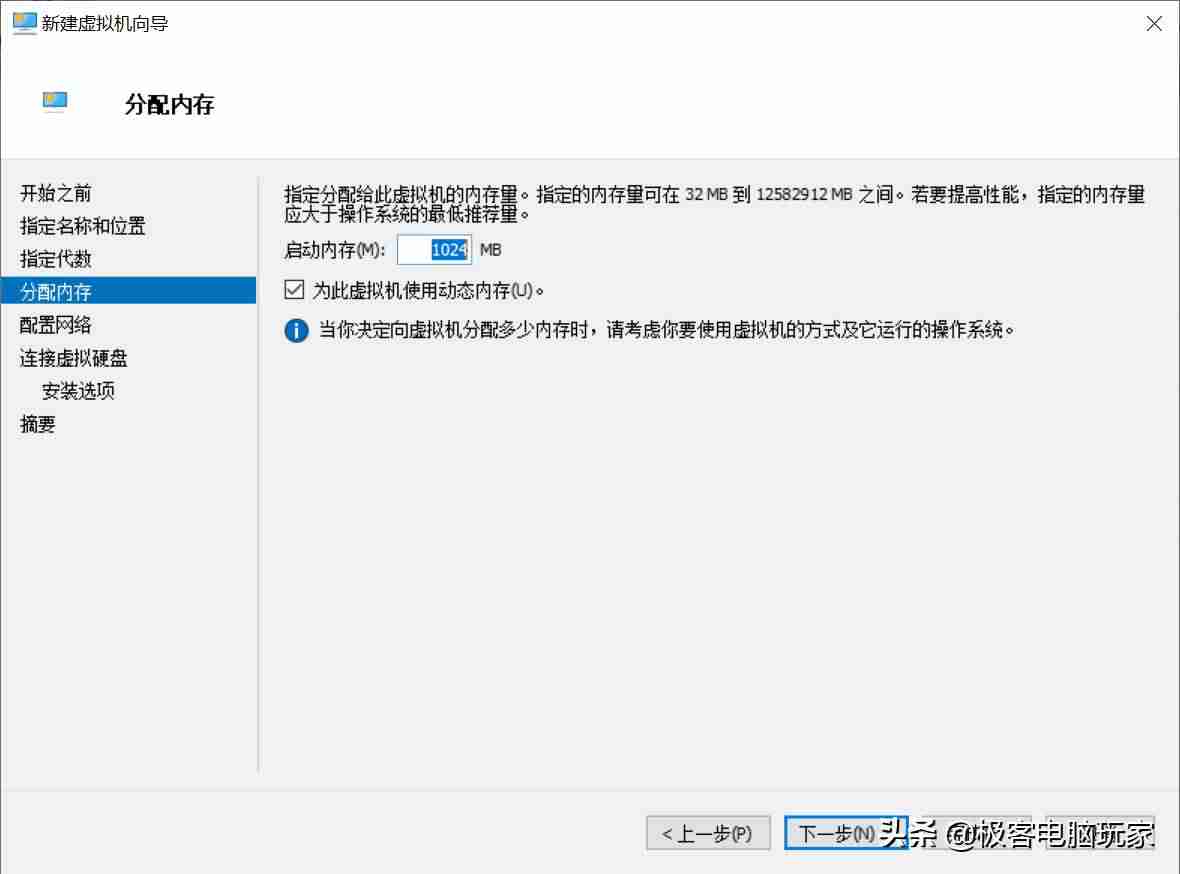Open 连接虚拟硬盘 step
1180x874 pixels.
(x=74, y=358)
